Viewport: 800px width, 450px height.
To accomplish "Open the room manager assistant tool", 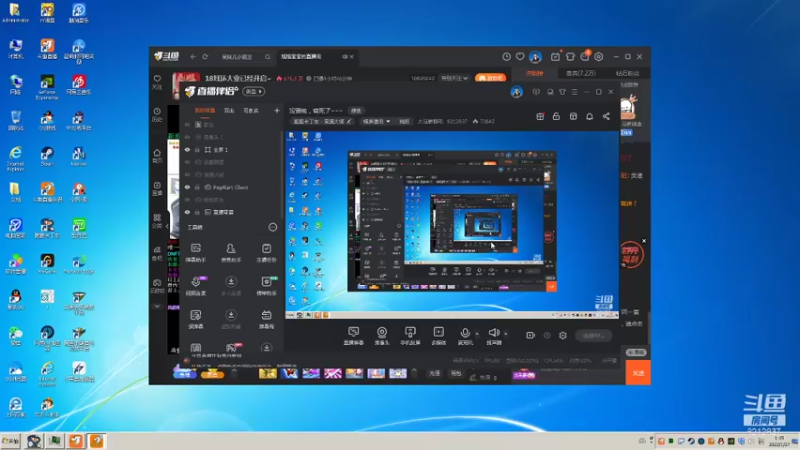I will 231,253.
